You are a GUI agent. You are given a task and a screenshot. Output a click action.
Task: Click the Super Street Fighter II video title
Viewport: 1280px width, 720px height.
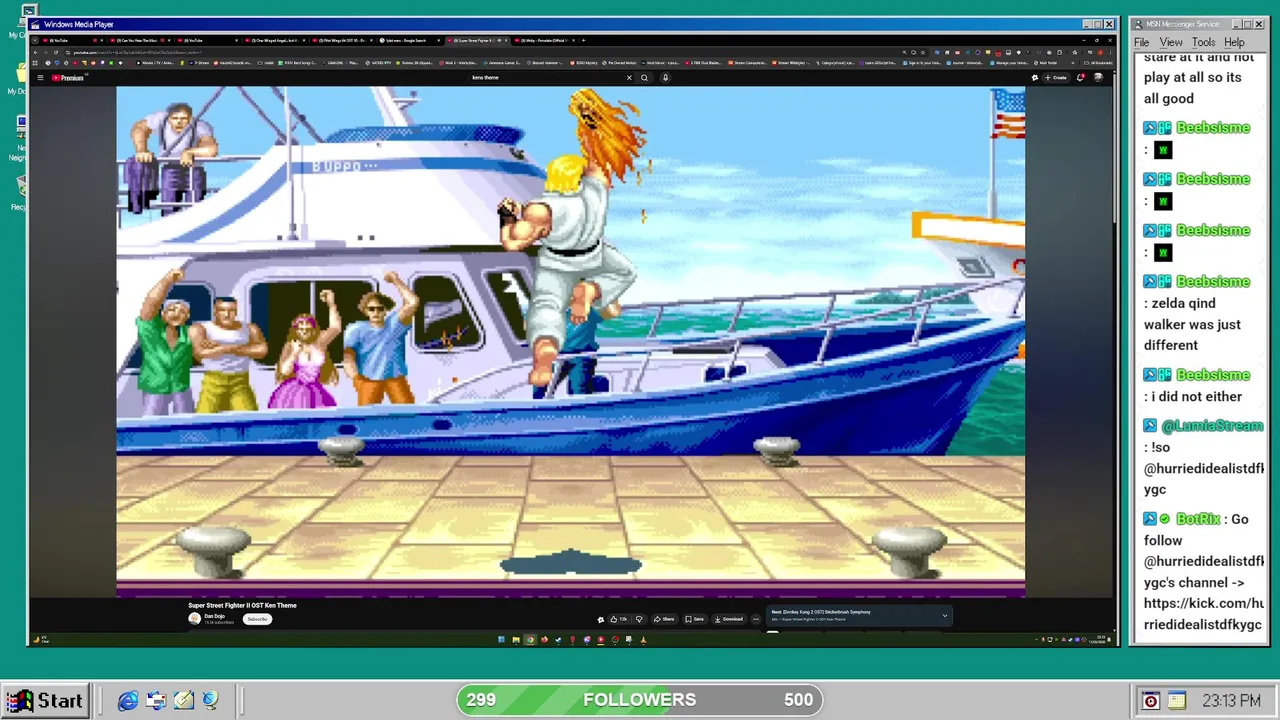click(242, 605)
